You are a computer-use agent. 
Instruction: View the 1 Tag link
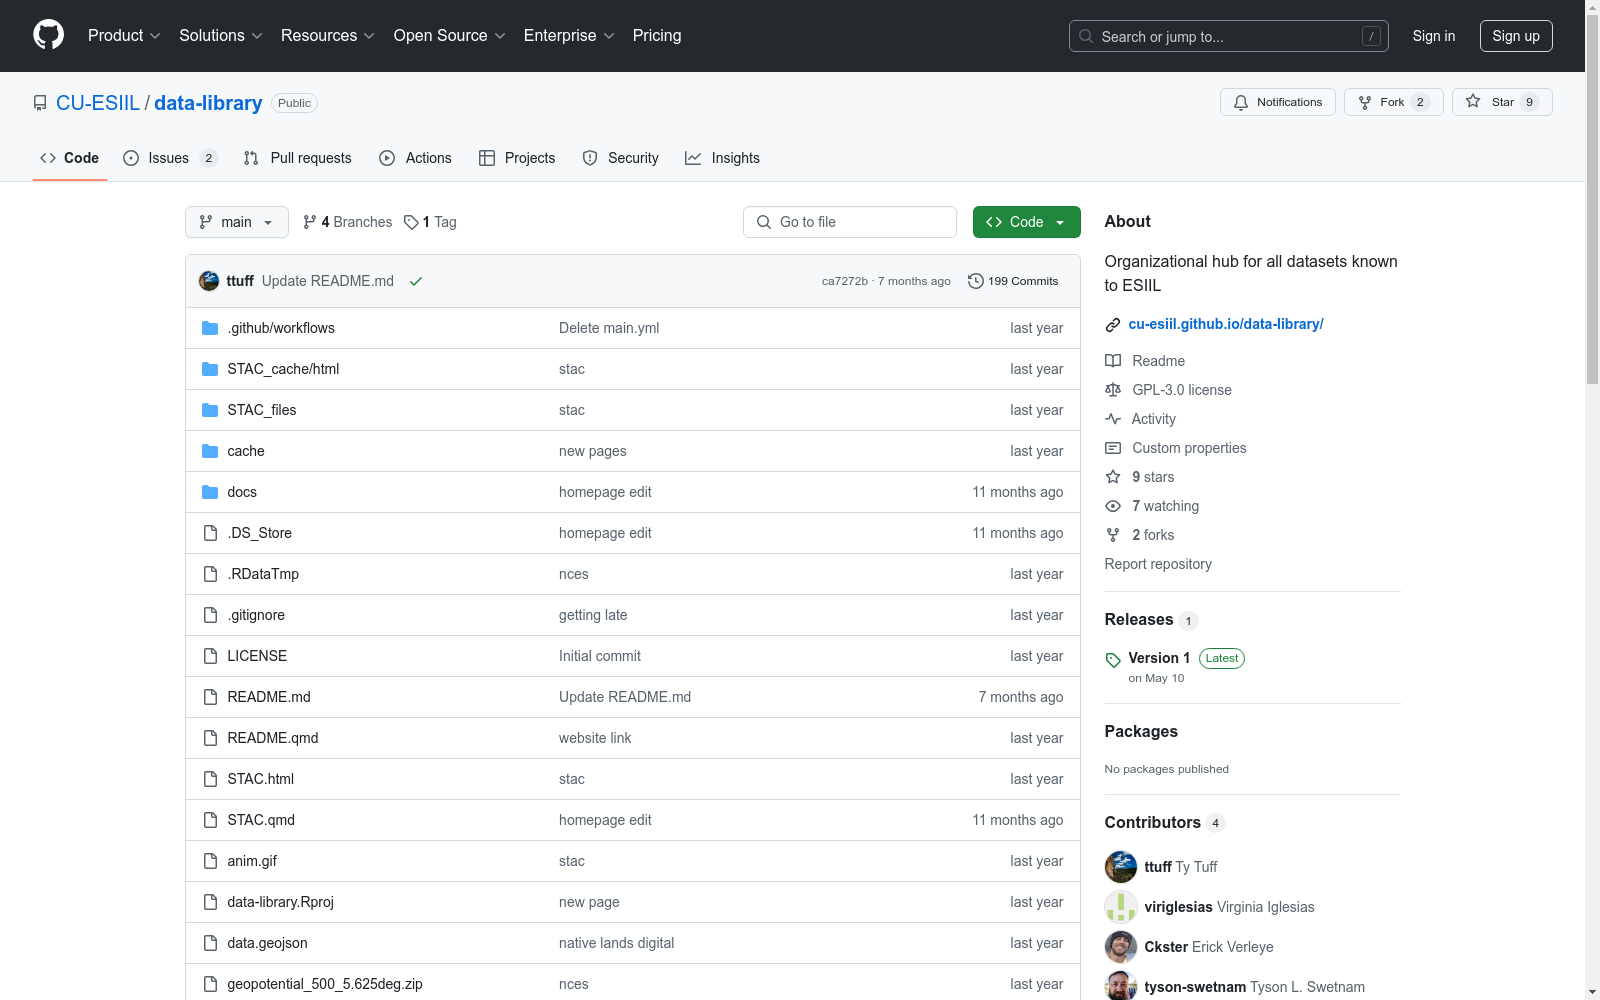(x=431, y=222)
